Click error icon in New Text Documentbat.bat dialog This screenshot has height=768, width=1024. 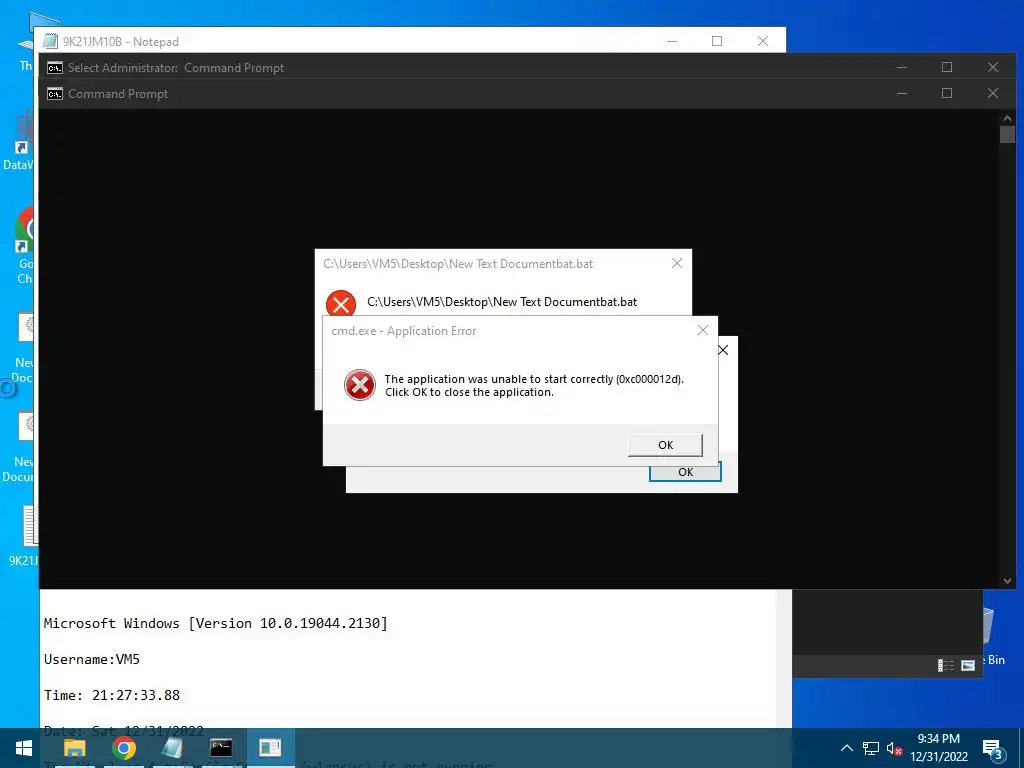341,304
